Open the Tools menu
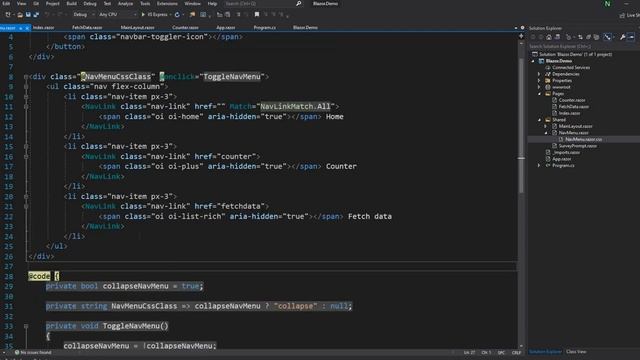Viewport: 640px width, 360px height. [145, 4]
